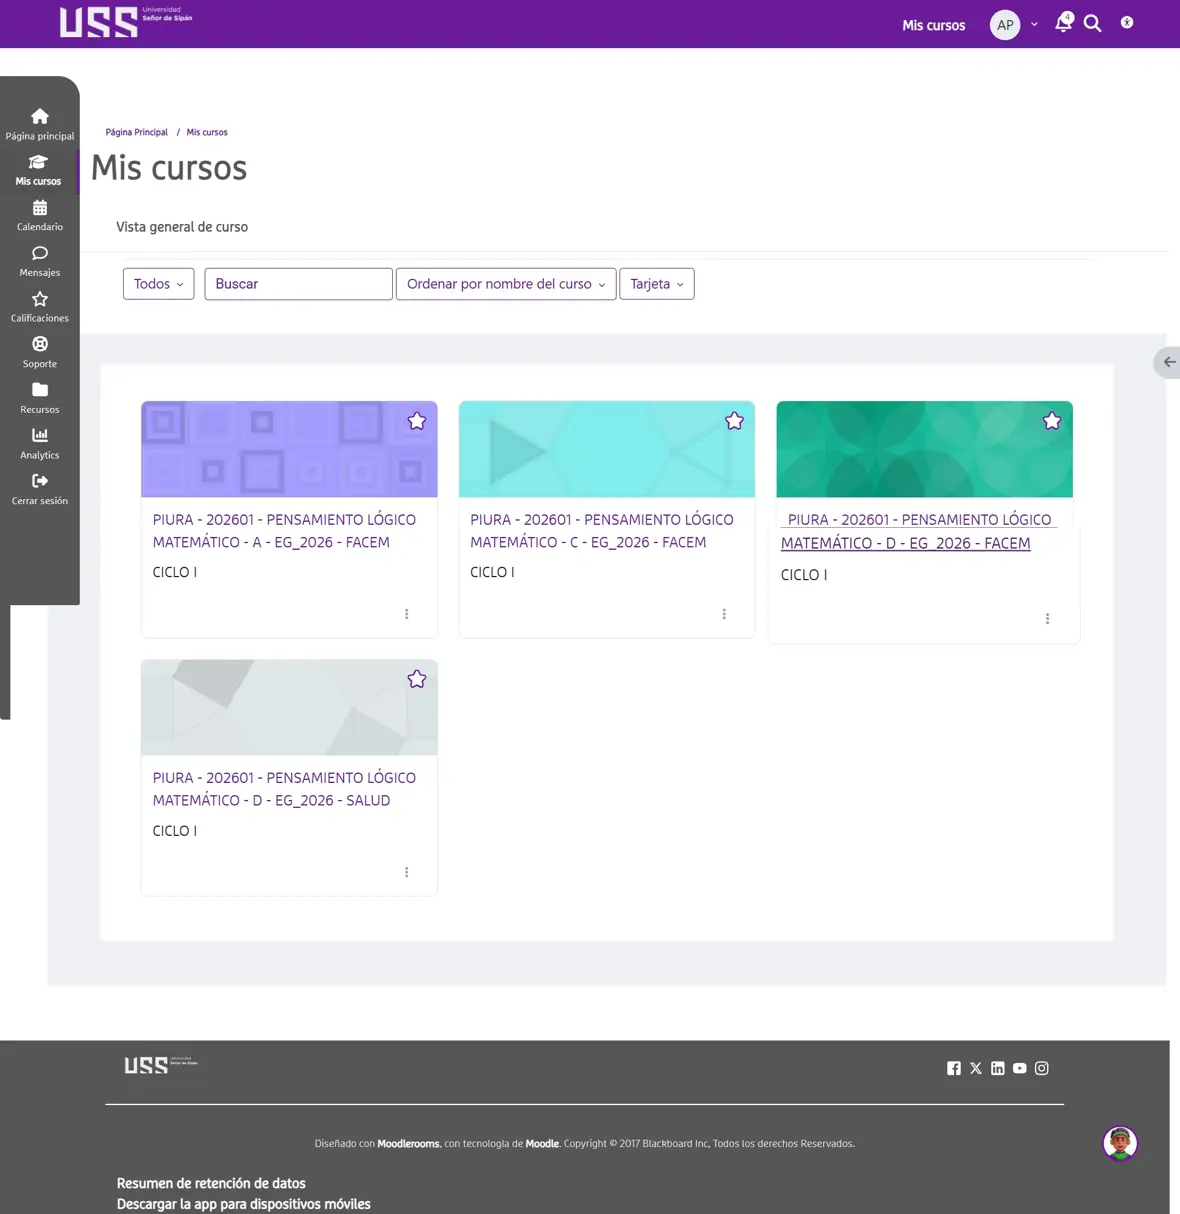Open the Matemático - D - FACEM course link
This screenshot has height=1214, width=1180.
[916, 532]
